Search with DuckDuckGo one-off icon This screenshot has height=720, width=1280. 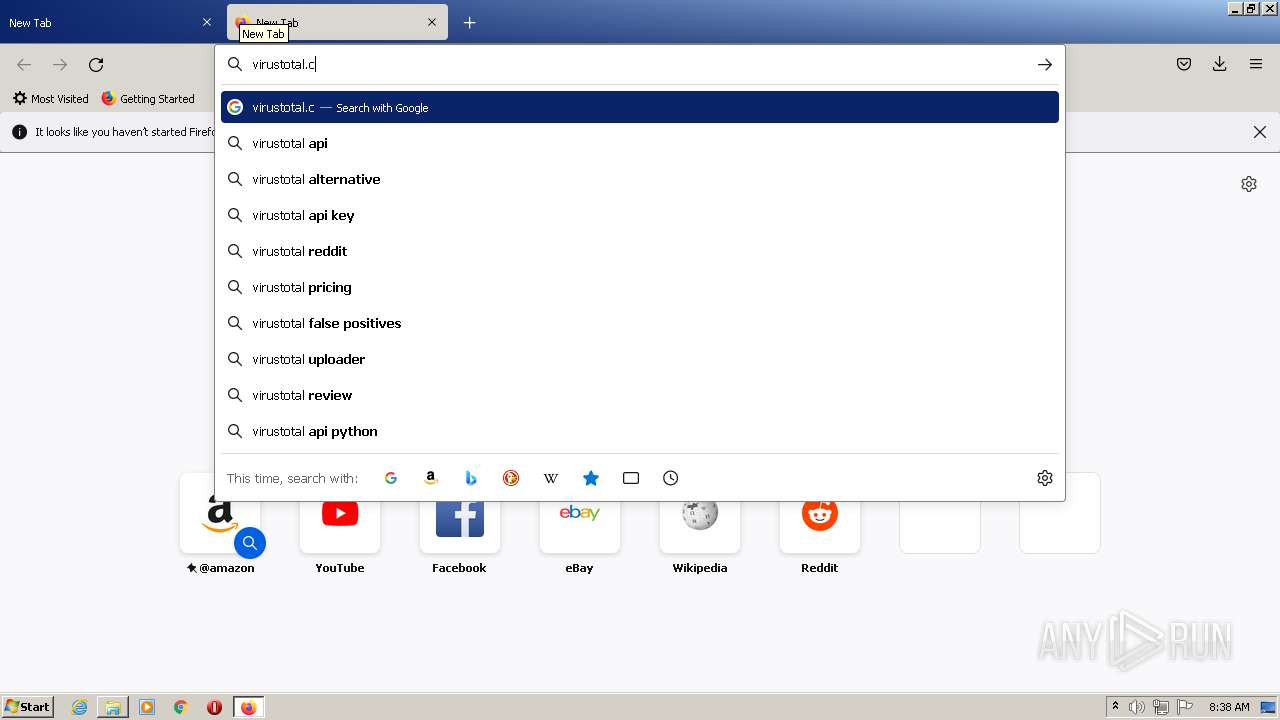[511, 478]
